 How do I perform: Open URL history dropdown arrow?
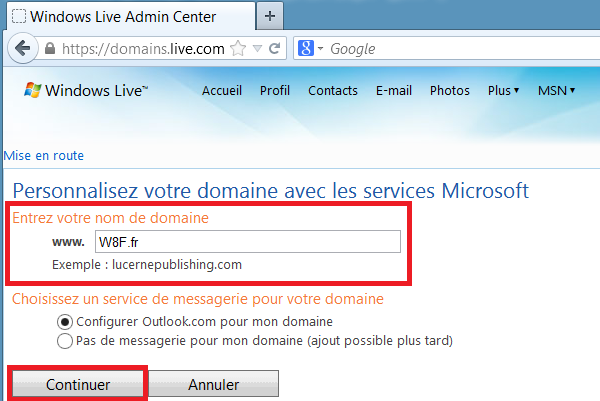258,49
